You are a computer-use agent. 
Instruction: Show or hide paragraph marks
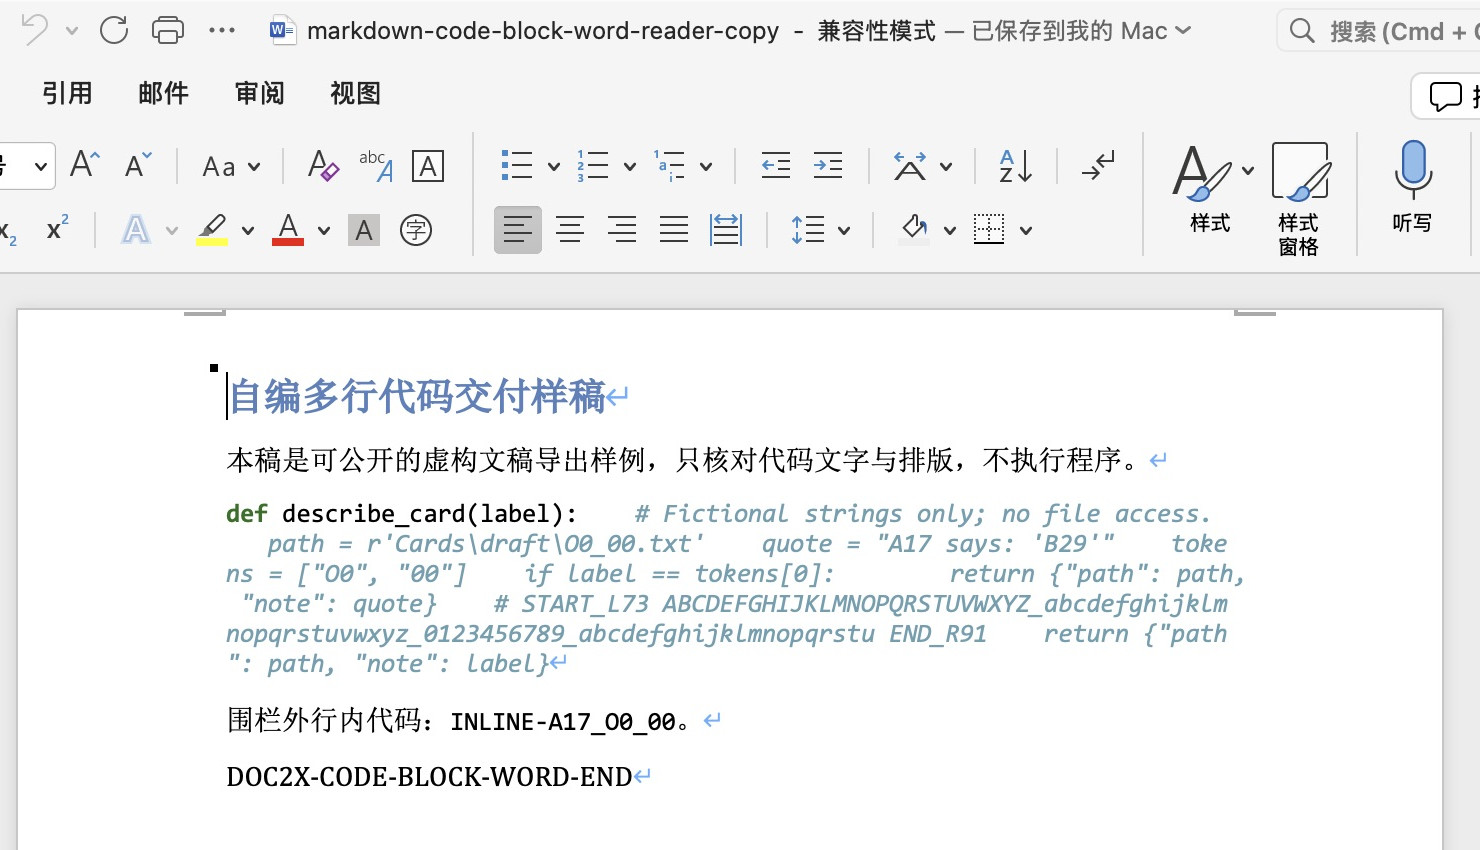click(x=1098, y=166)
